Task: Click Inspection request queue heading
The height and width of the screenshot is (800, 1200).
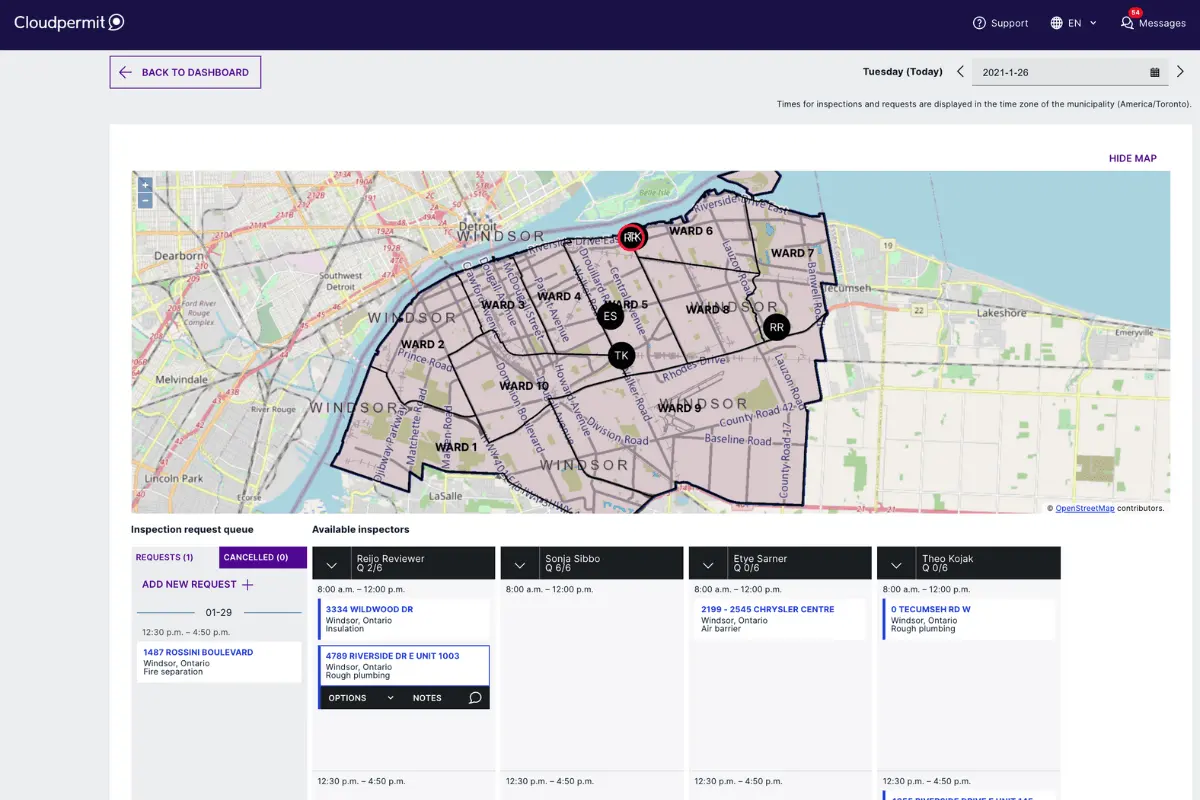Action: pyautogui.click(x=192, y=529)
